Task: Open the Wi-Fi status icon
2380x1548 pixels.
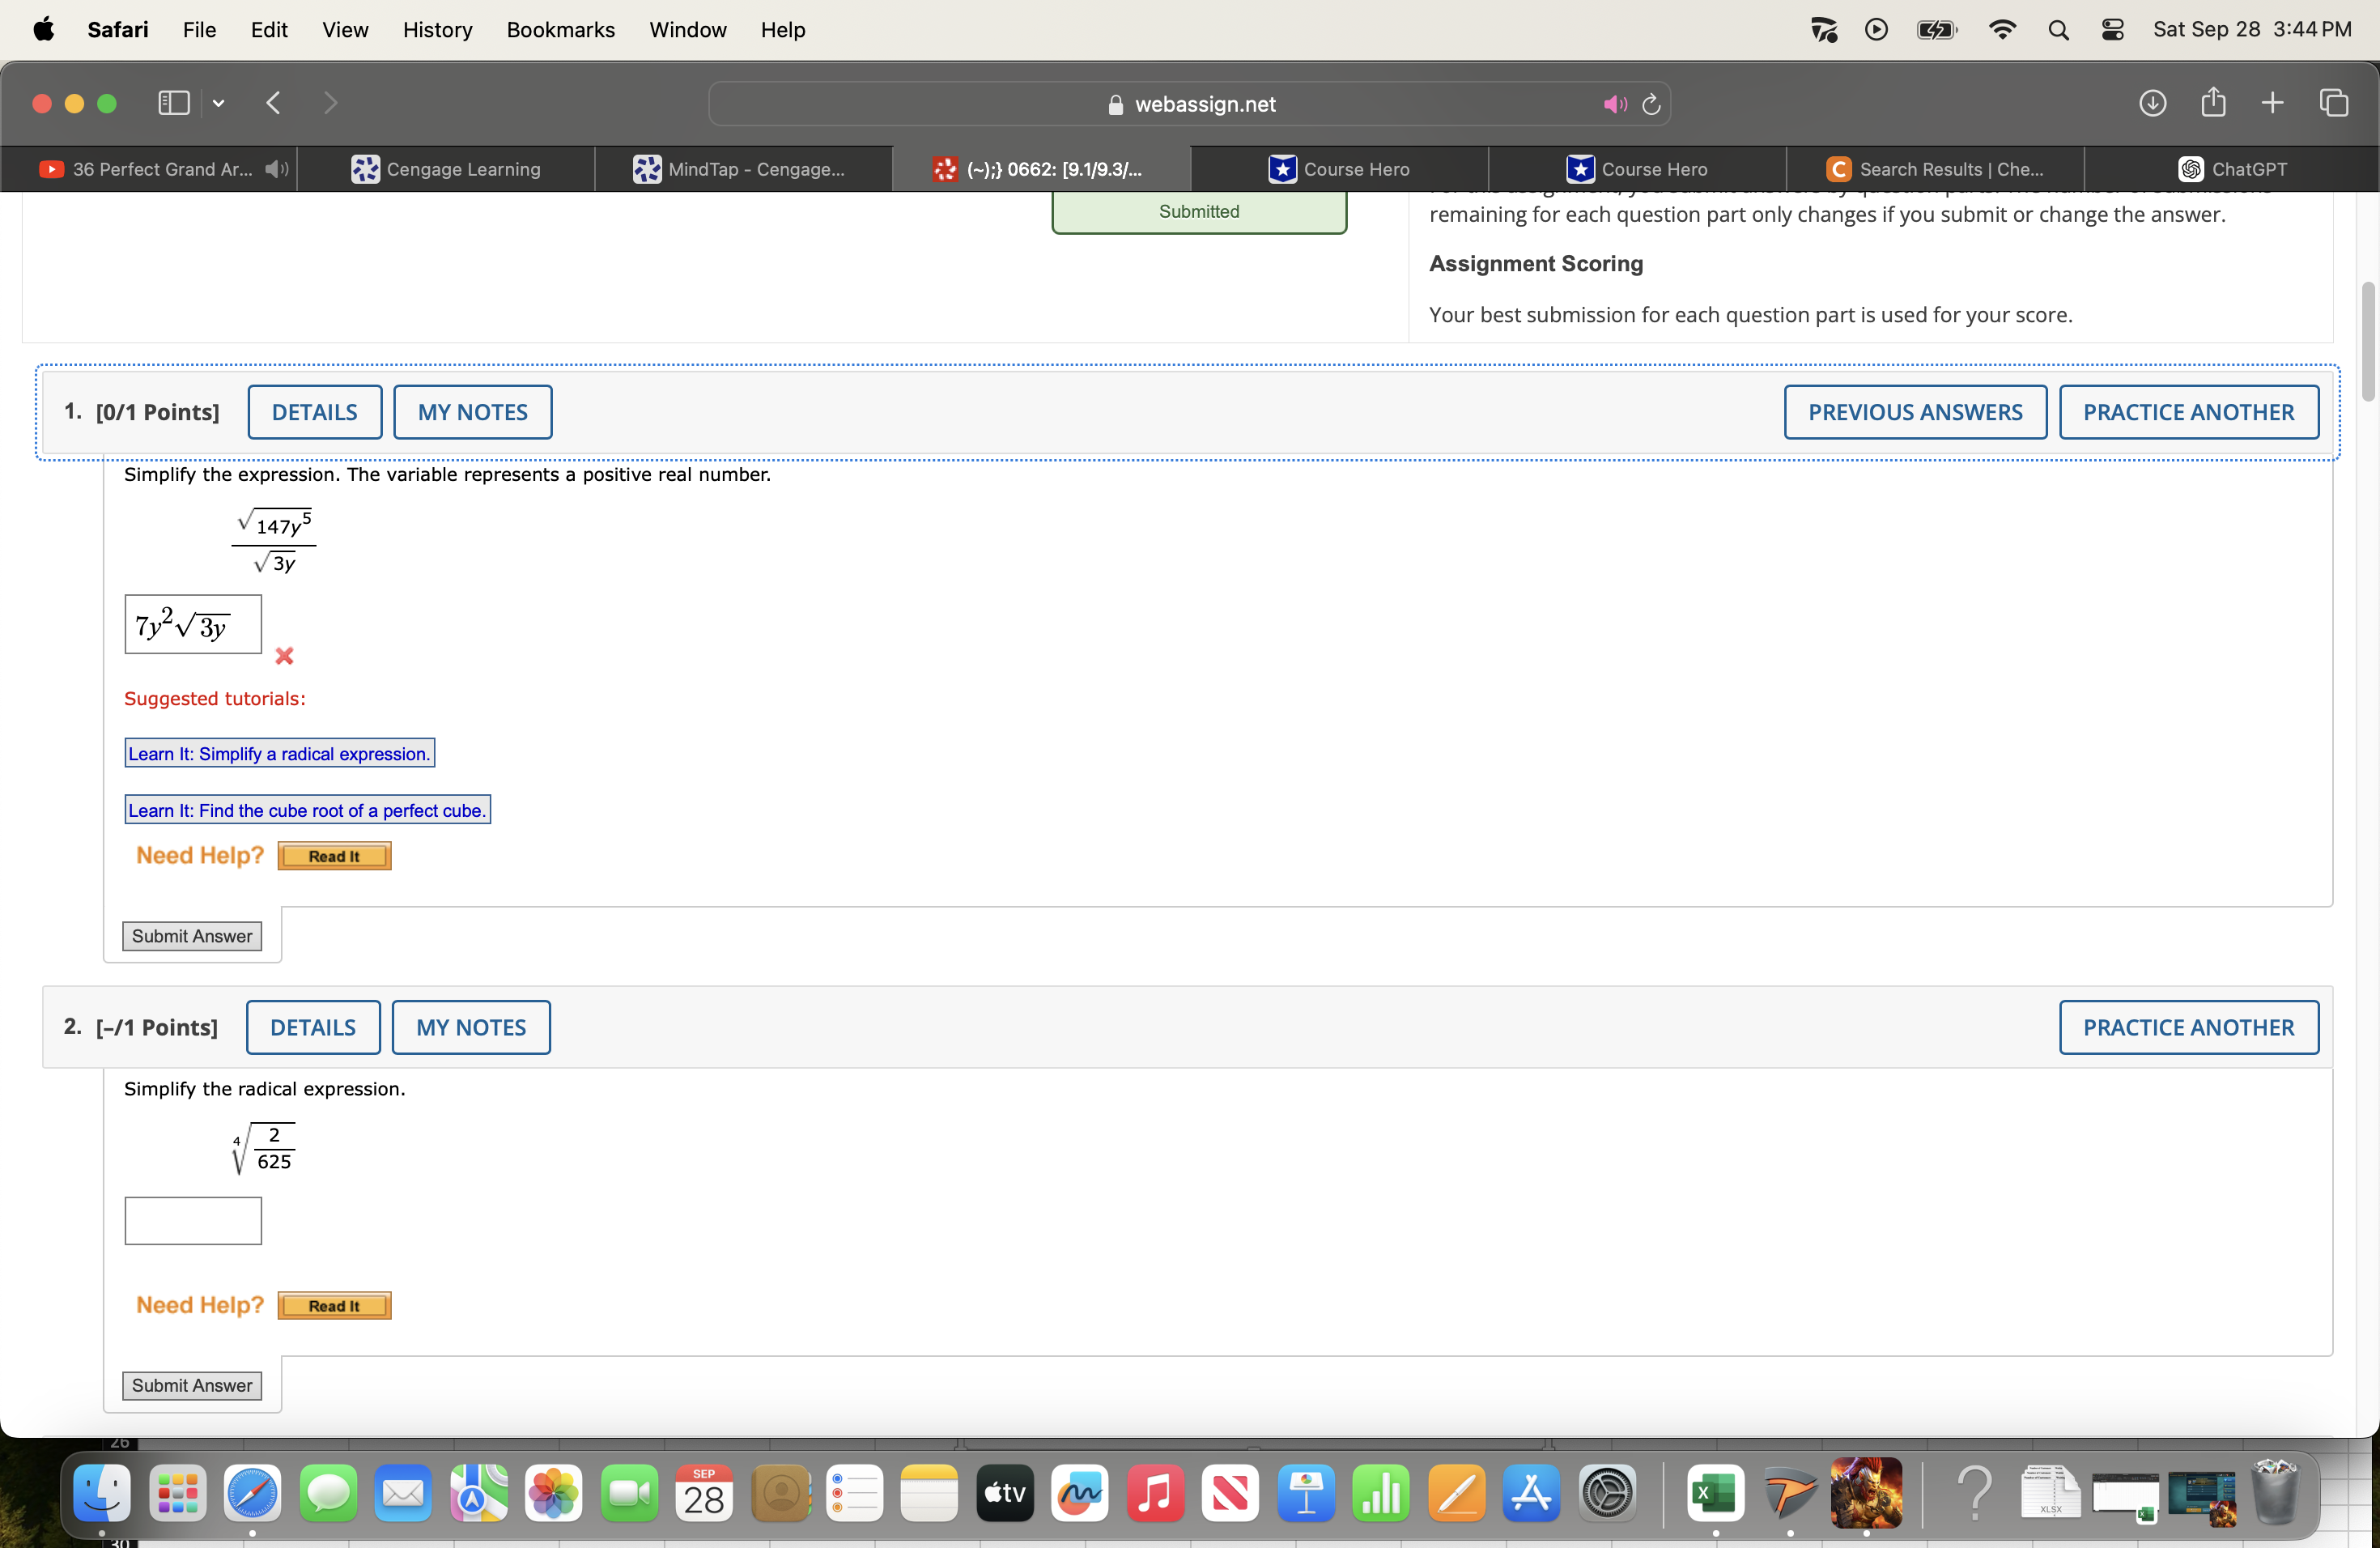Action: 2002,30
